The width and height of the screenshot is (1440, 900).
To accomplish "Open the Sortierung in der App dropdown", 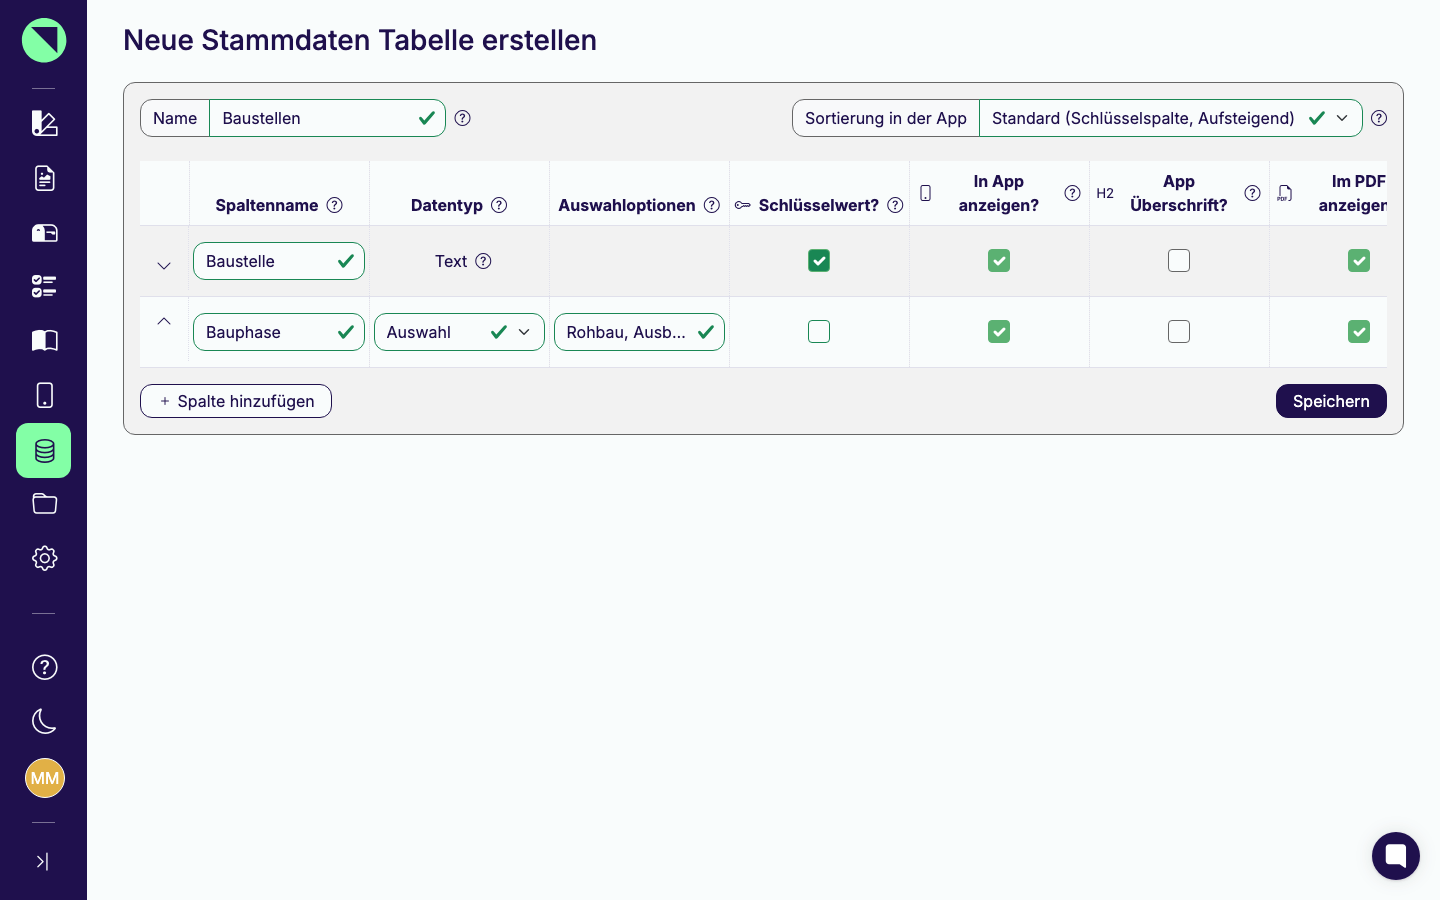I will [1171, 118].
